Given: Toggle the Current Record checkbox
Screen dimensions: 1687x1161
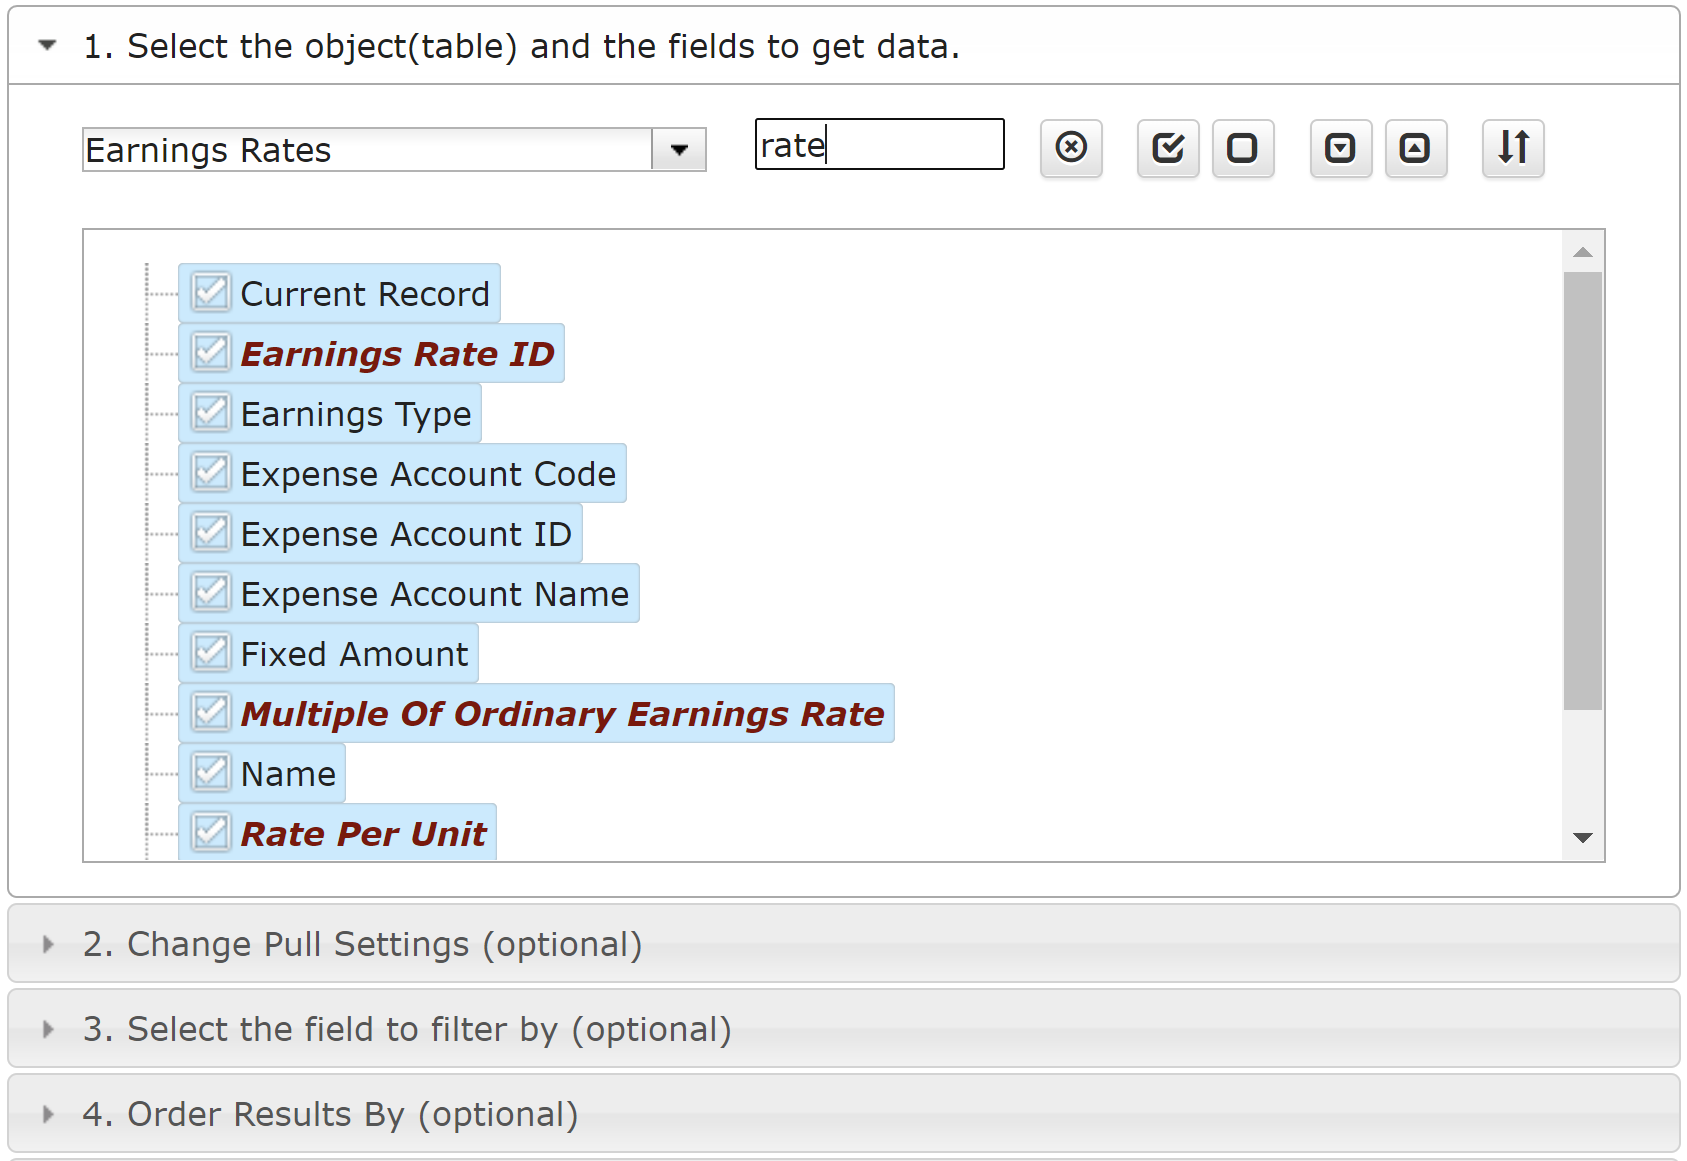Looking at the screenshot, I should (211, 293).
